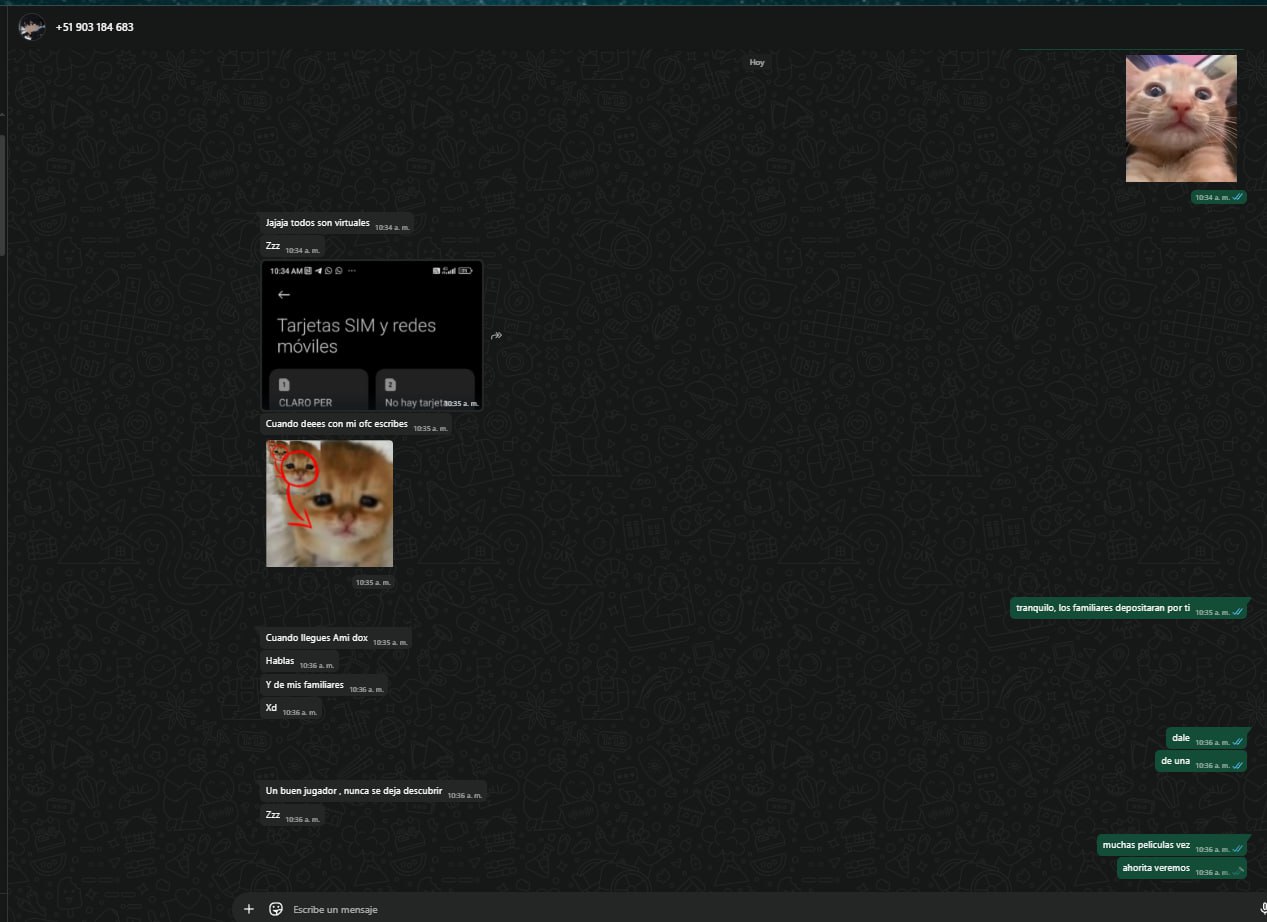The width and height of the screenshot is (1267, 922).
Task: Click the plus attach icon
Action: coord(249,909)
